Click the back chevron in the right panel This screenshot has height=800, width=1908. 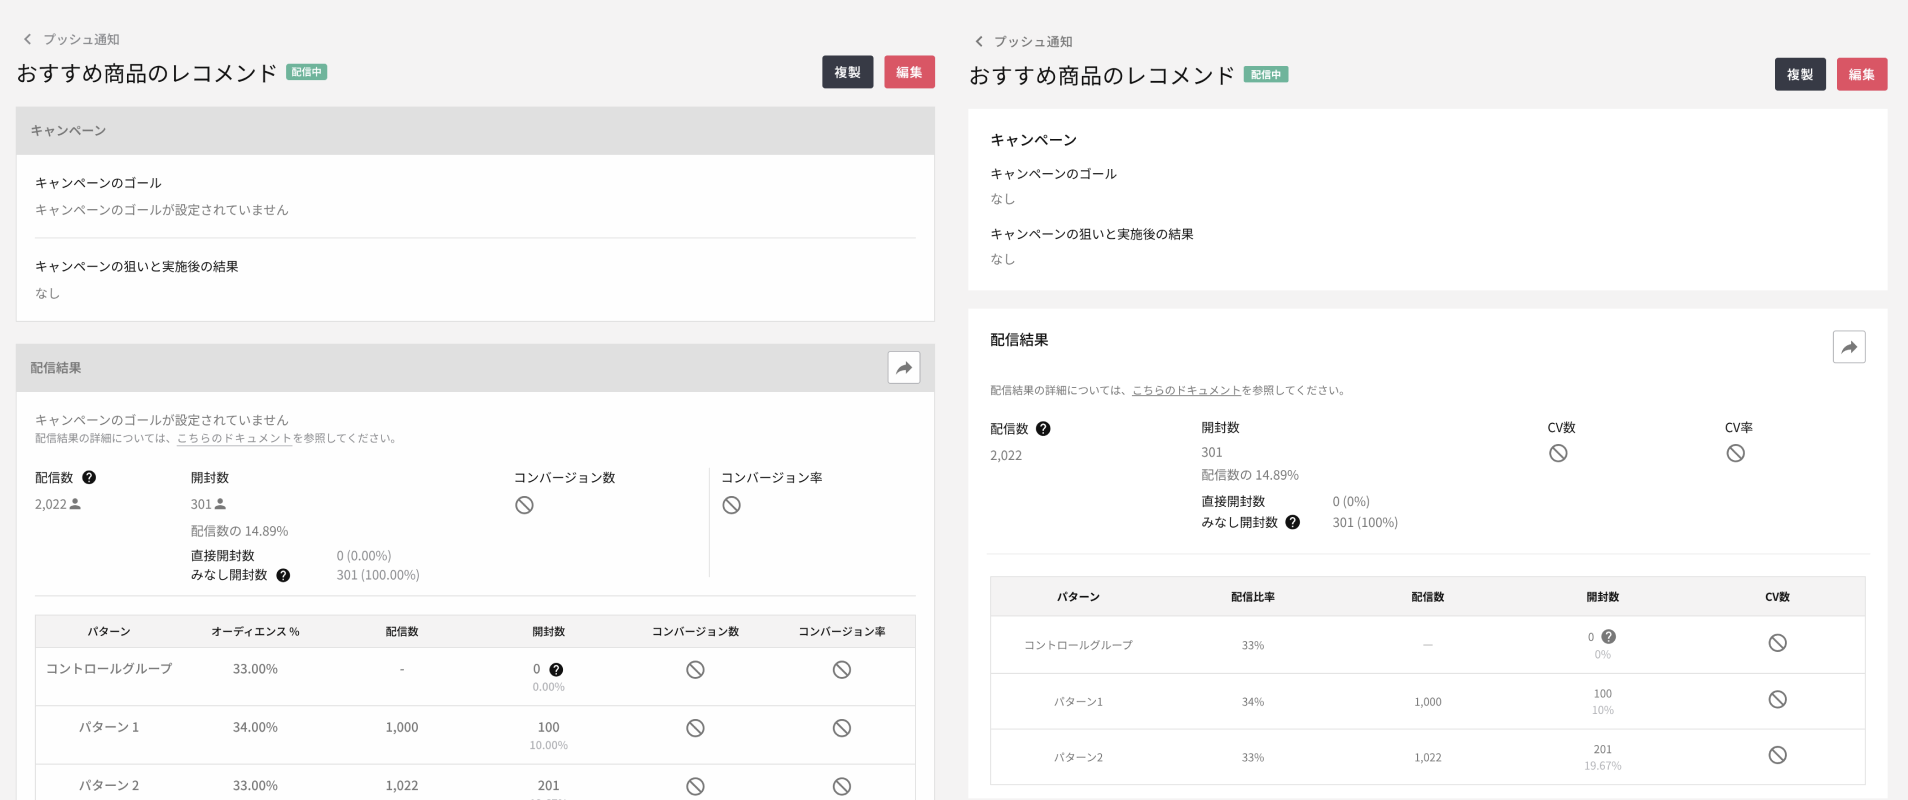[x=979, y=41]
